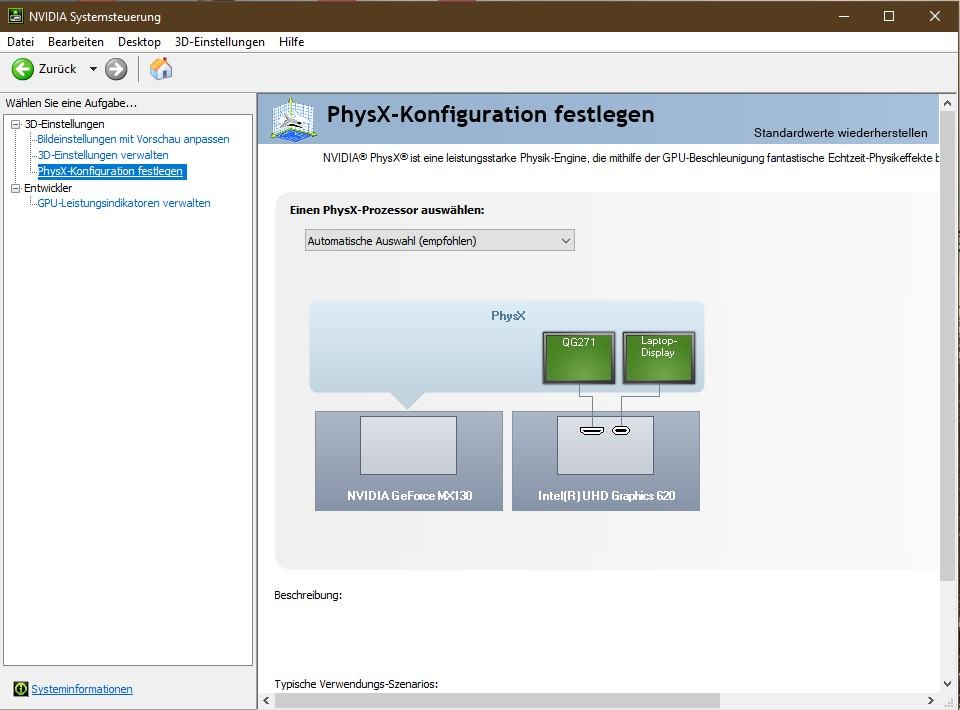Open the home page house icon
960x710 pixels.
tap(161, 69)
